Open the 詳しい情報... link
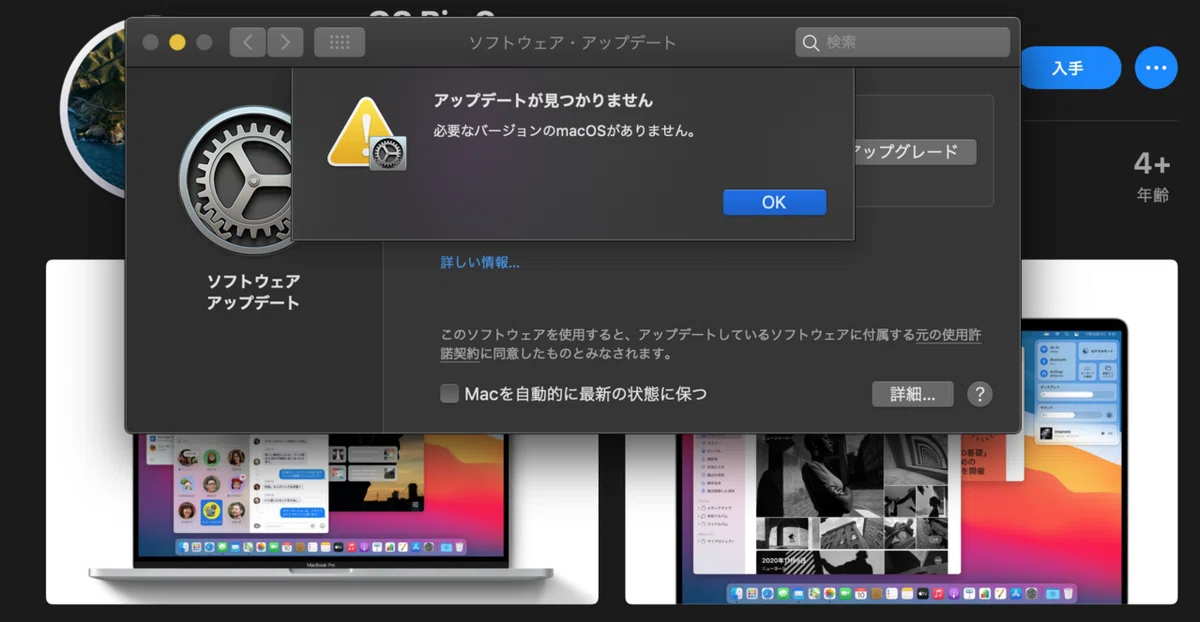This screenshot has width=1200, height=622. click(480, 263)
